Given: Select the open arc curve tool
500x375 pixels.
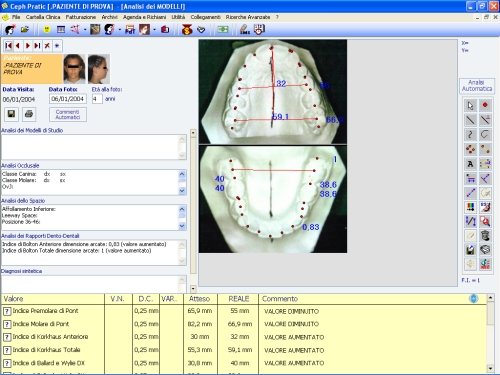Looking at the screenshot, I should tap(485, 135).
